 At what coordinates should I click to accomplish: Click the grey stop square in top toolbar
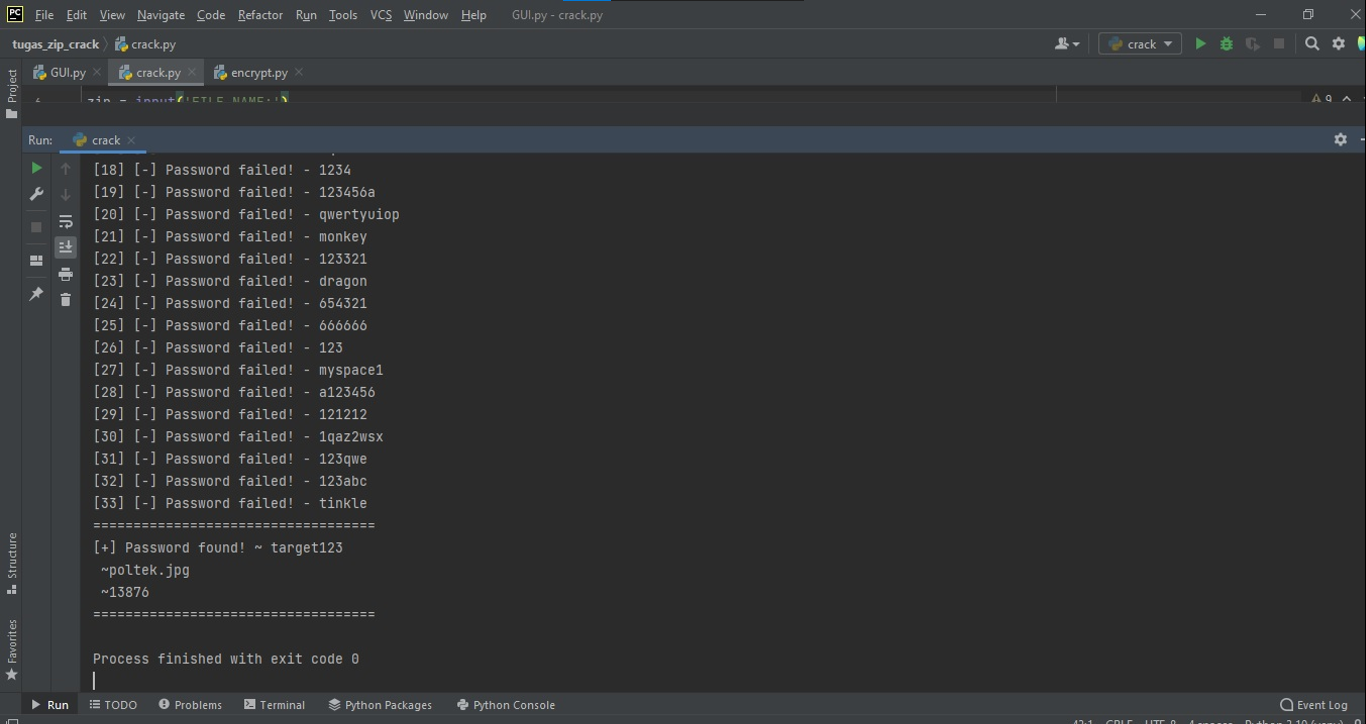1279,44
